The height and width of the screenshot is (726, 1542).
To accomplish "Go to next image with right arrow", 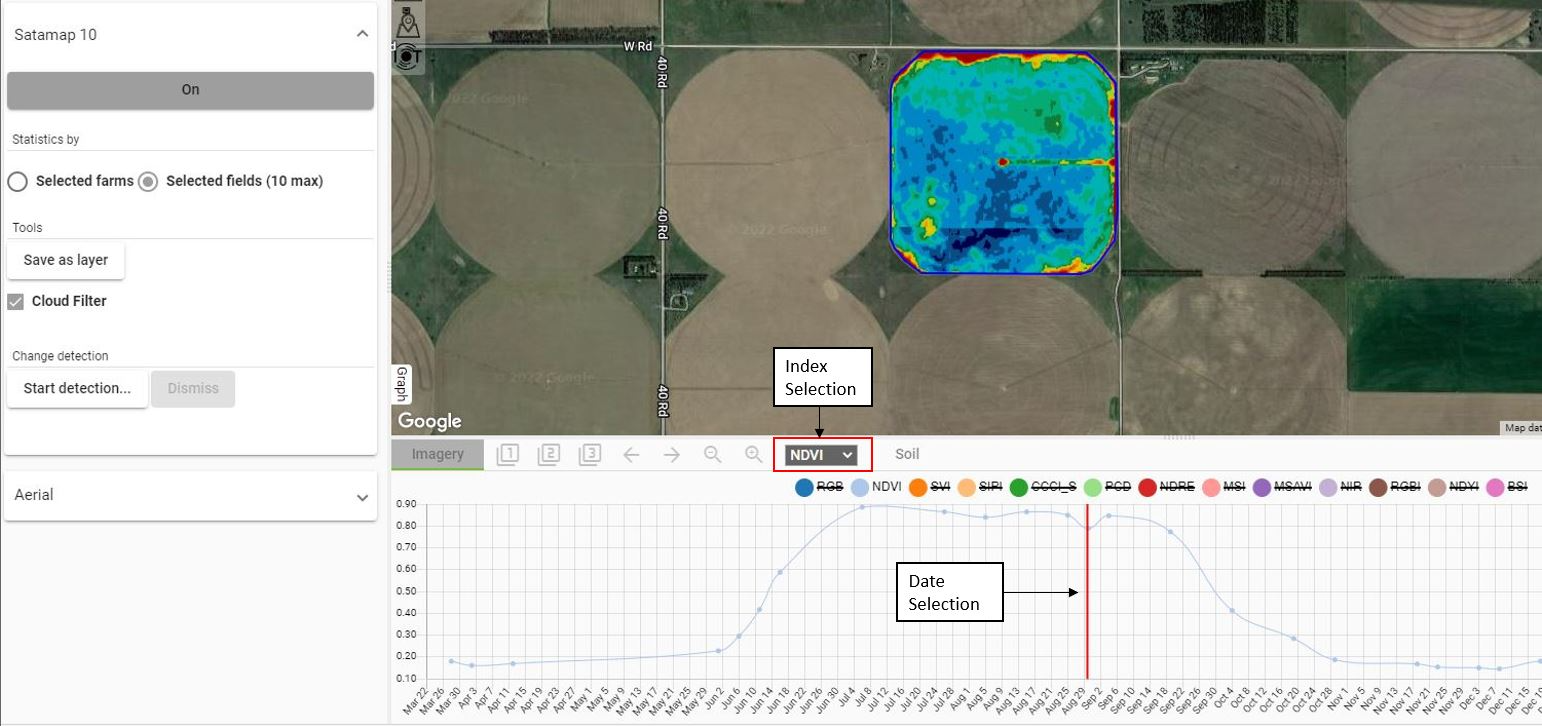I will pyautogui.click(x=672, y=455).
